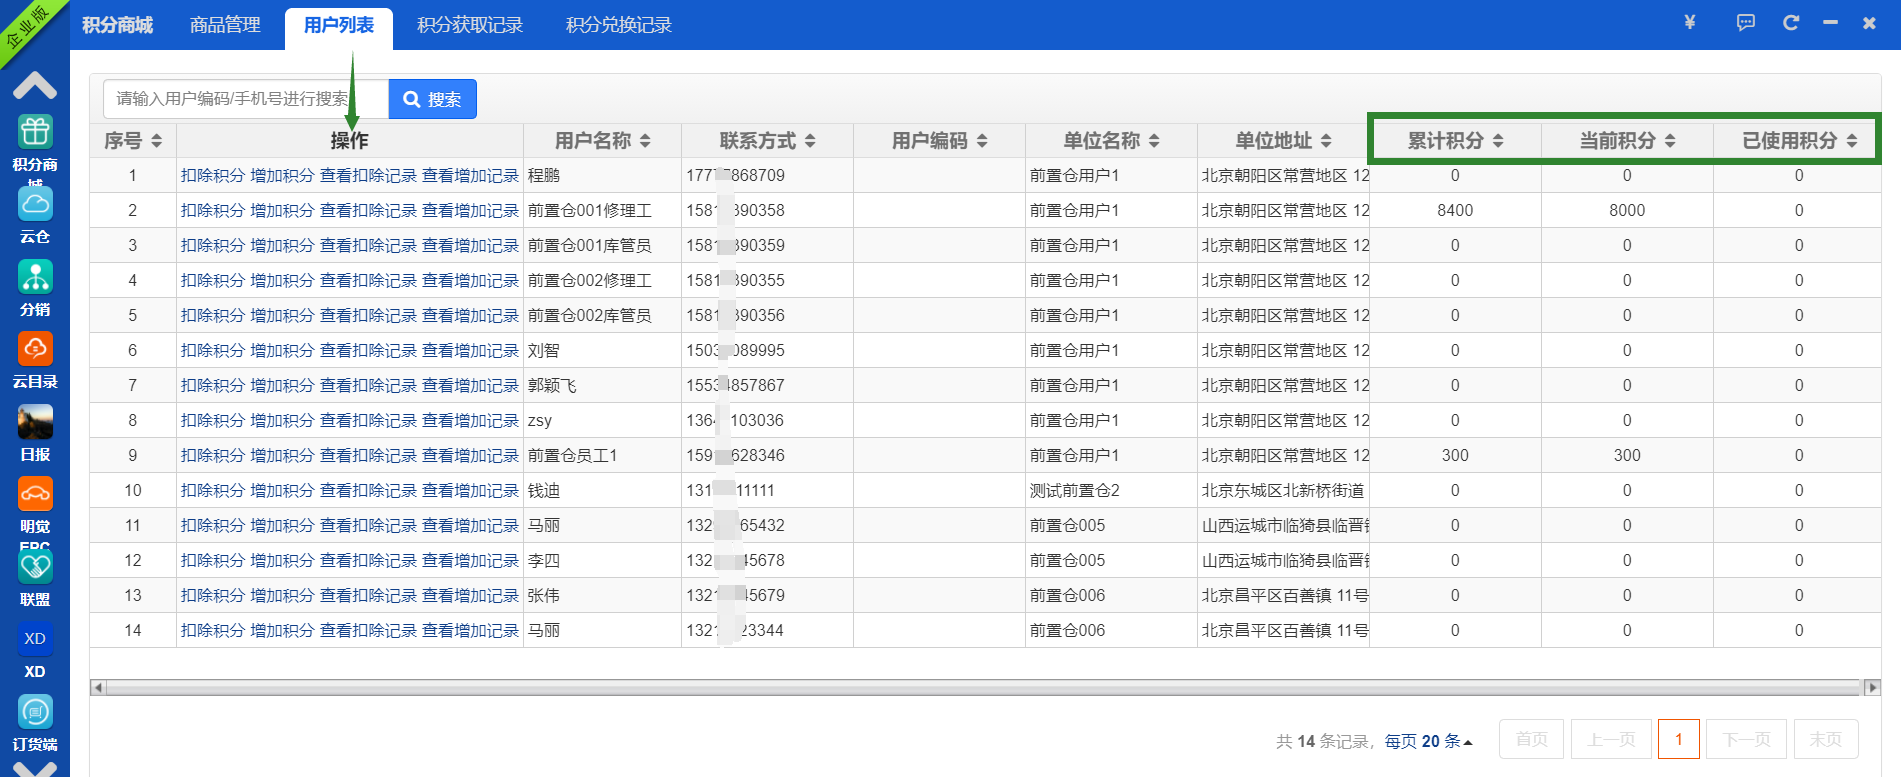Viewport: 1901px width, 777px height.
Task: Open the 积分商城 gift icon in sidebar
Action: [x=35, y=132]
